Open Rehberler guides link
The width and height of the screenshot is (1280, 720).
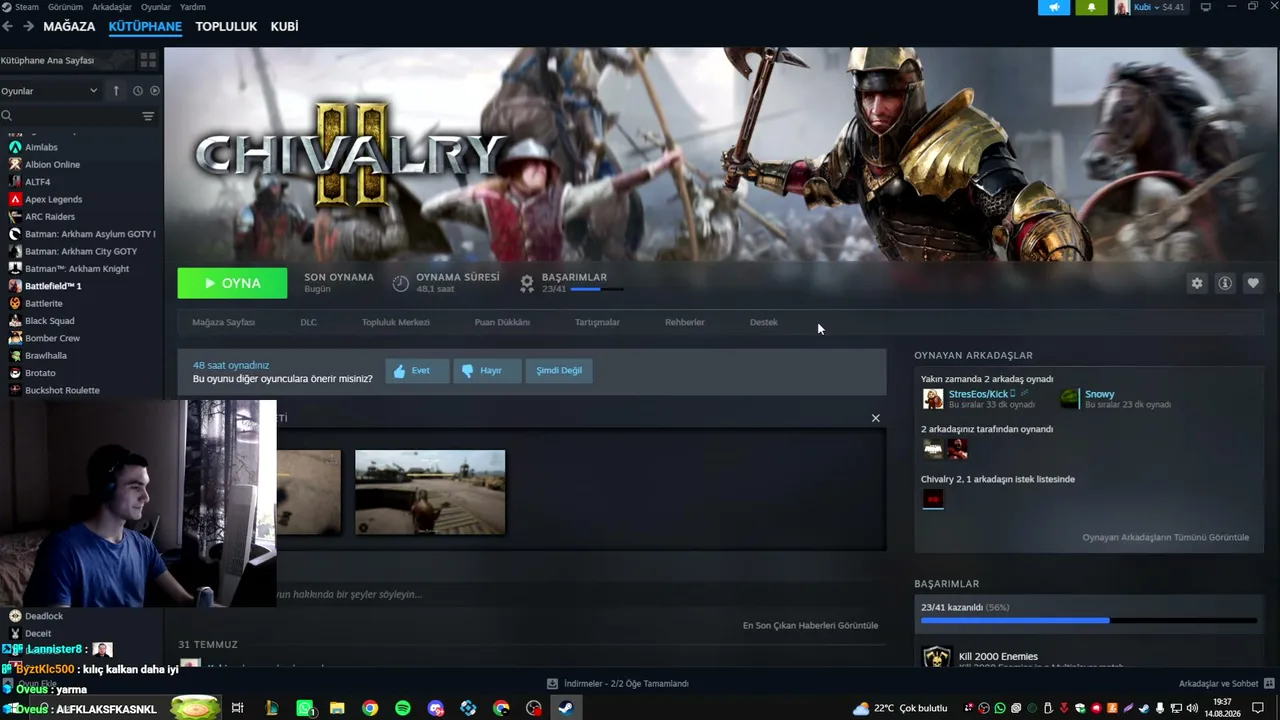coord(685,322)
